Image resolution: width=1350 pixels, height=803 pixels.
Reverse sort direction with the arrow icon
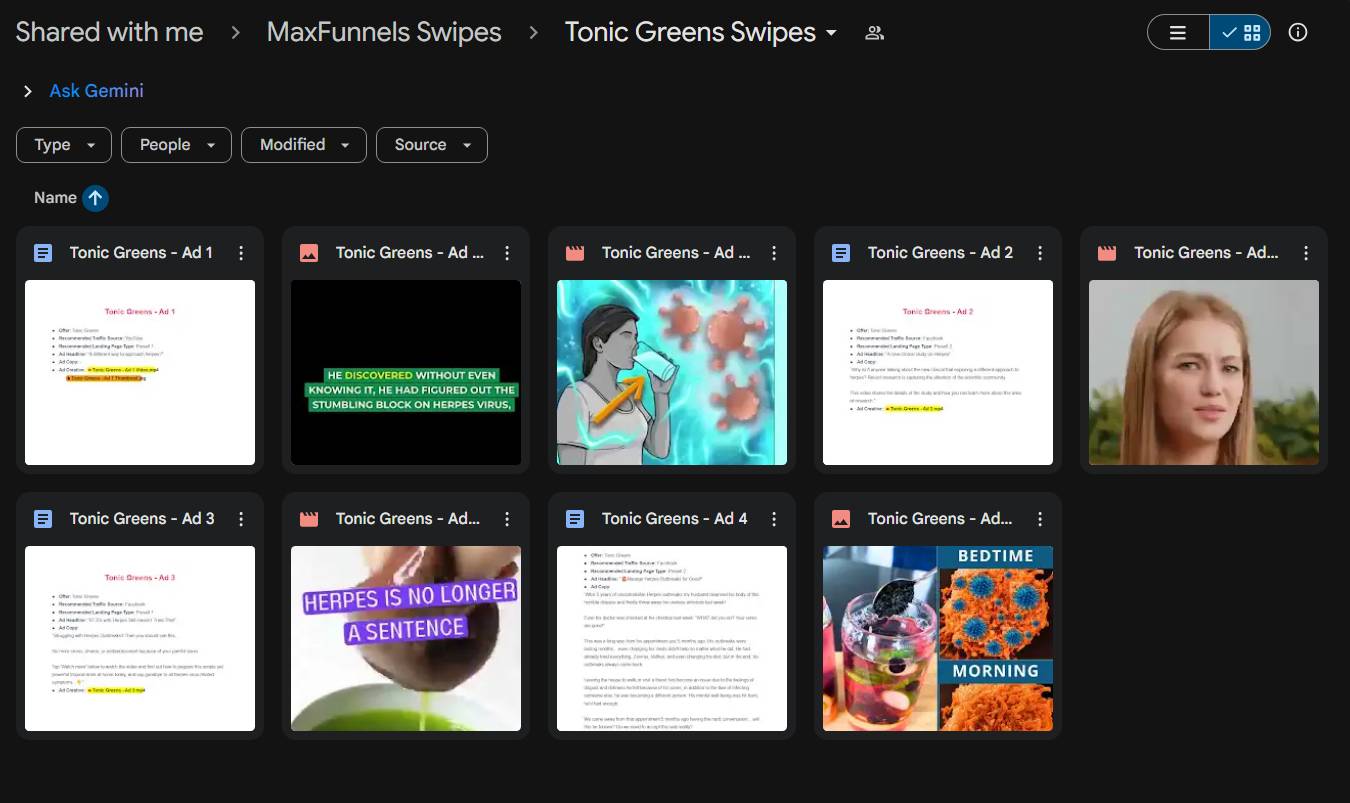95,198
